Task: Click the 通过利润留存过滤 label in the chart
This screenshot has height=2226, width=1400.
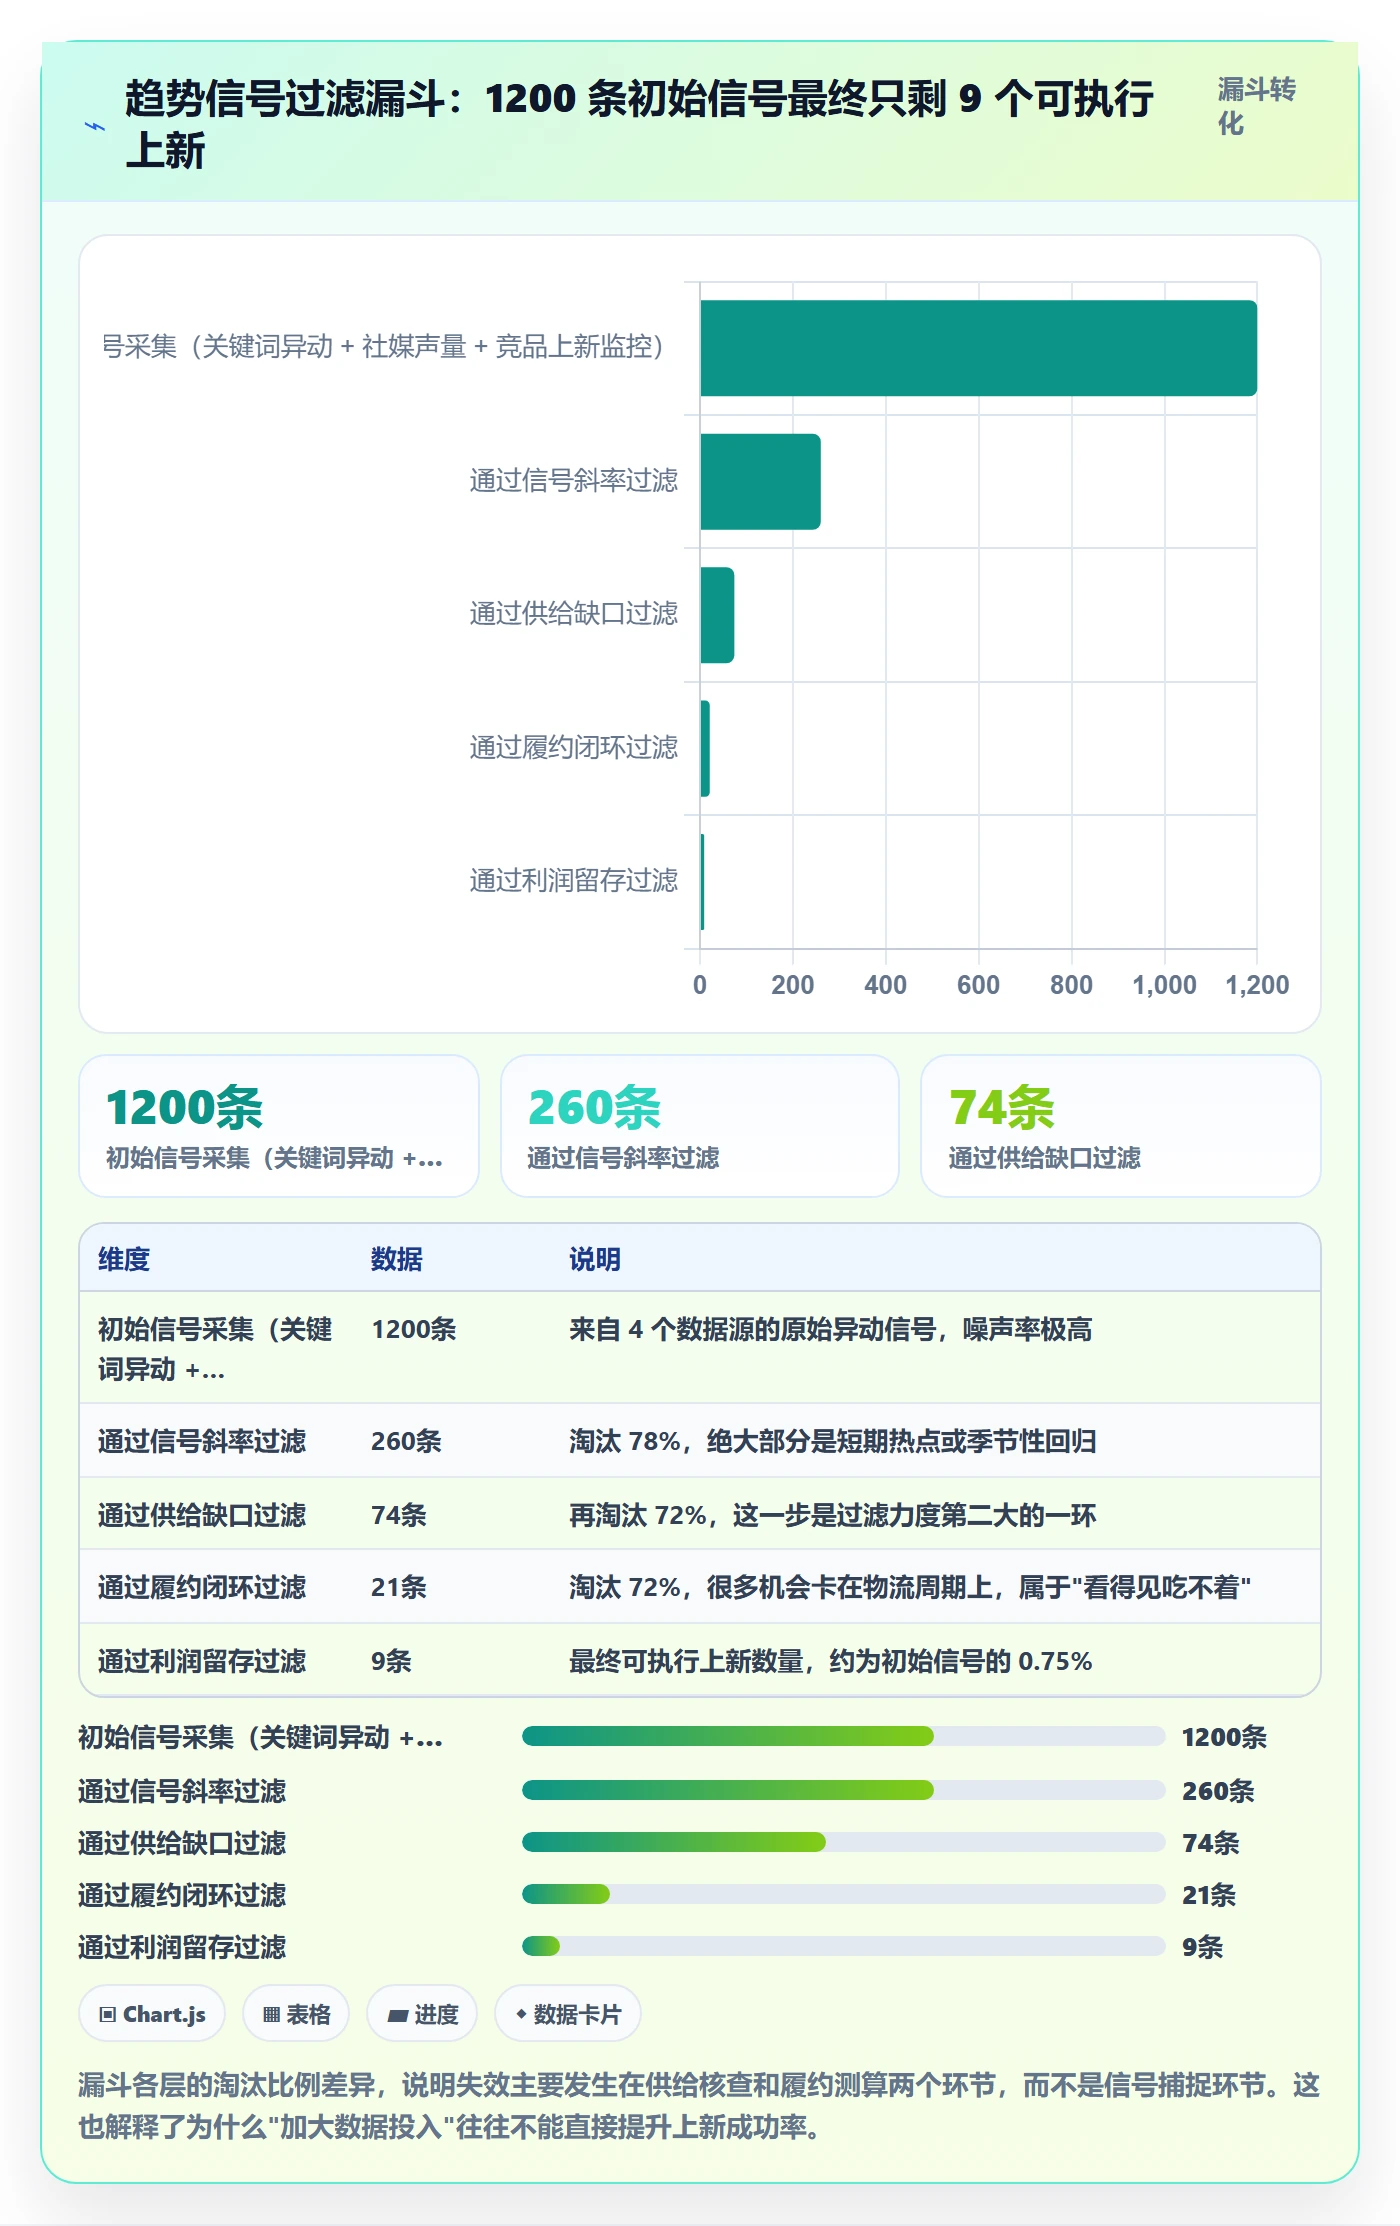Action: click(x=574, y=880)
